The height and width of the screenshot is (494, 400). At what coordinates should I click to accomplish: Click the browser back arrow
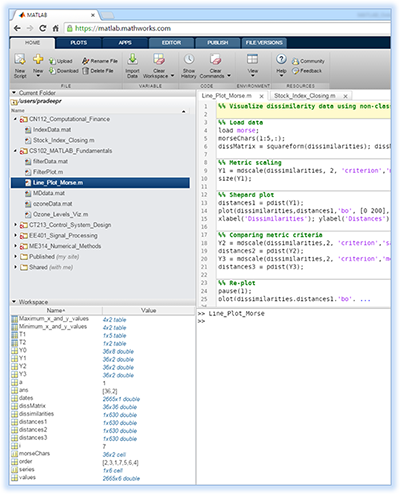coord(17,28)
